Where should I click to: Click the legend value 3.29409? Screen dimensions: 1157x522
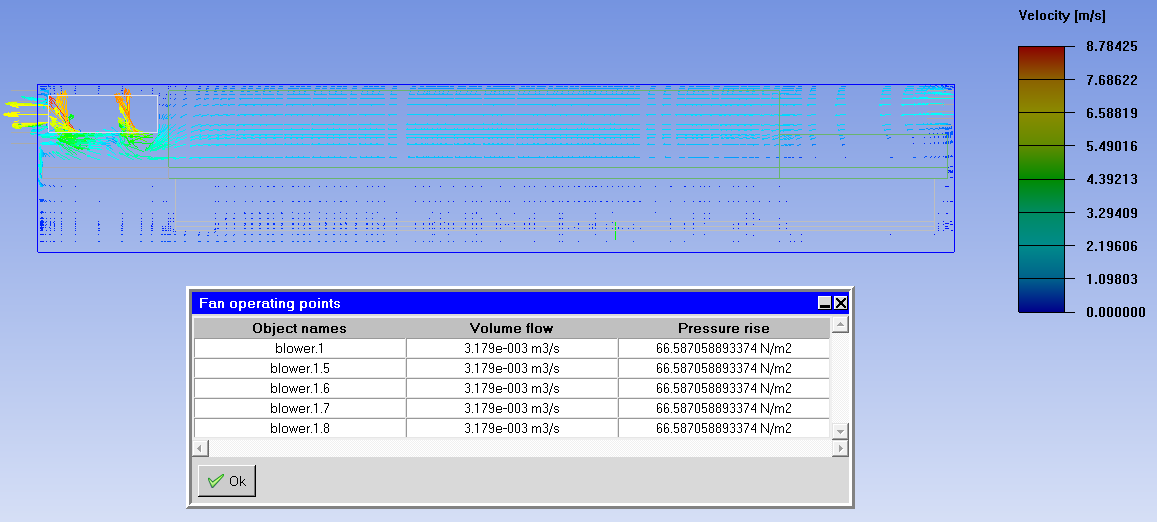(x=1111, y=213)
